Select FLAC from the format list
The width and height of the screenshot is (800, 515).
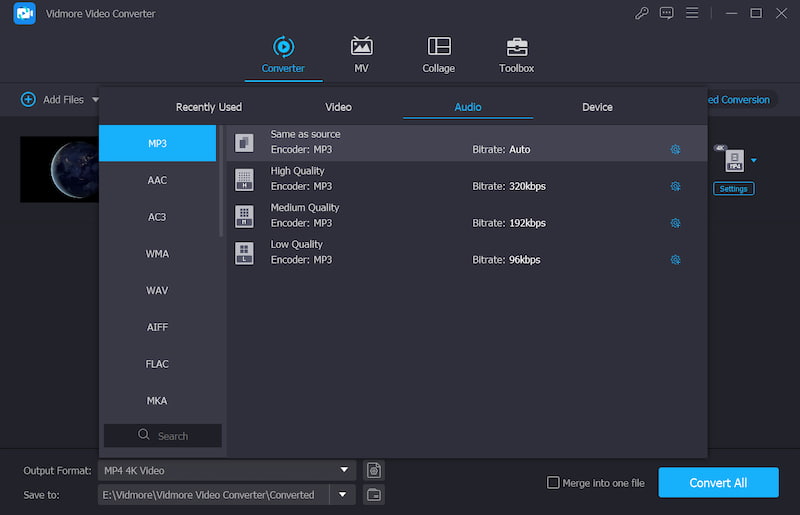(157, 364)
